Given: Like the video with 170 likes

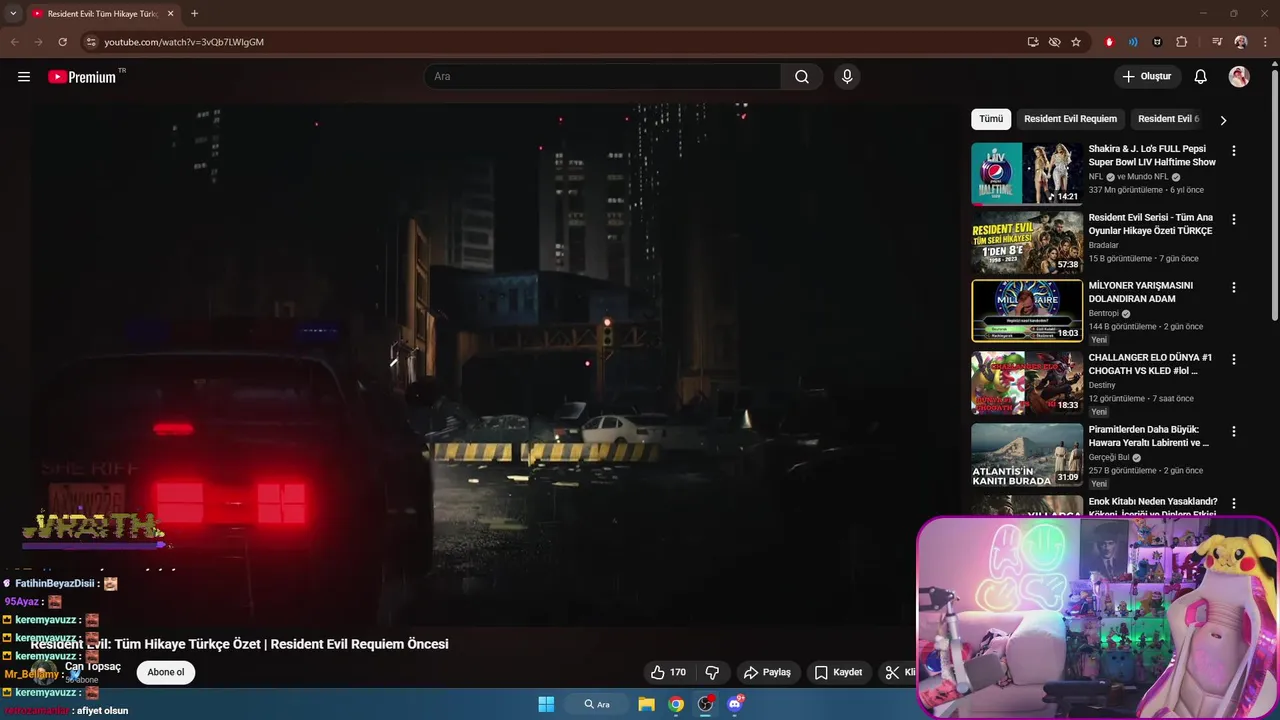Looking at the screenshot, I should pos(668,672).
